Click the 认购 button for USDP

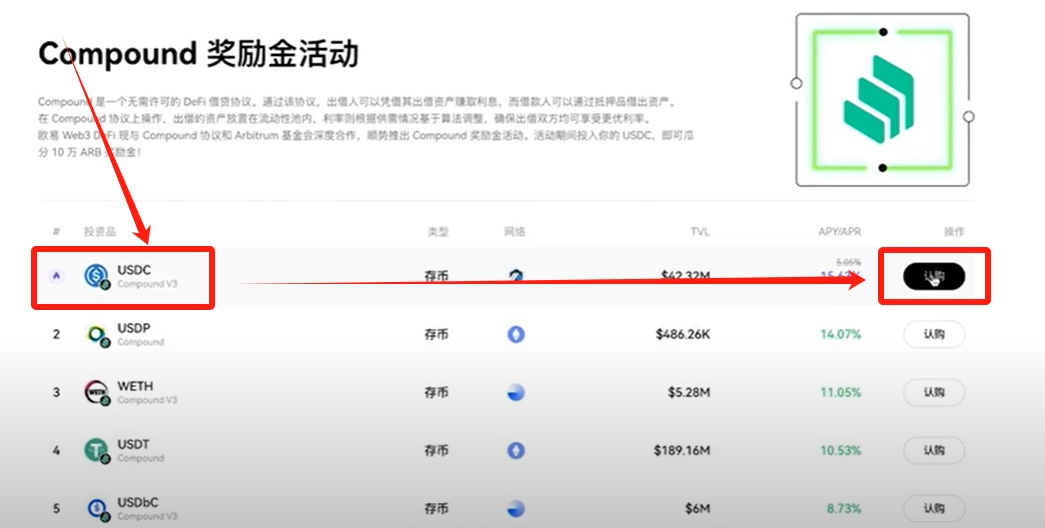coord(934,334)
